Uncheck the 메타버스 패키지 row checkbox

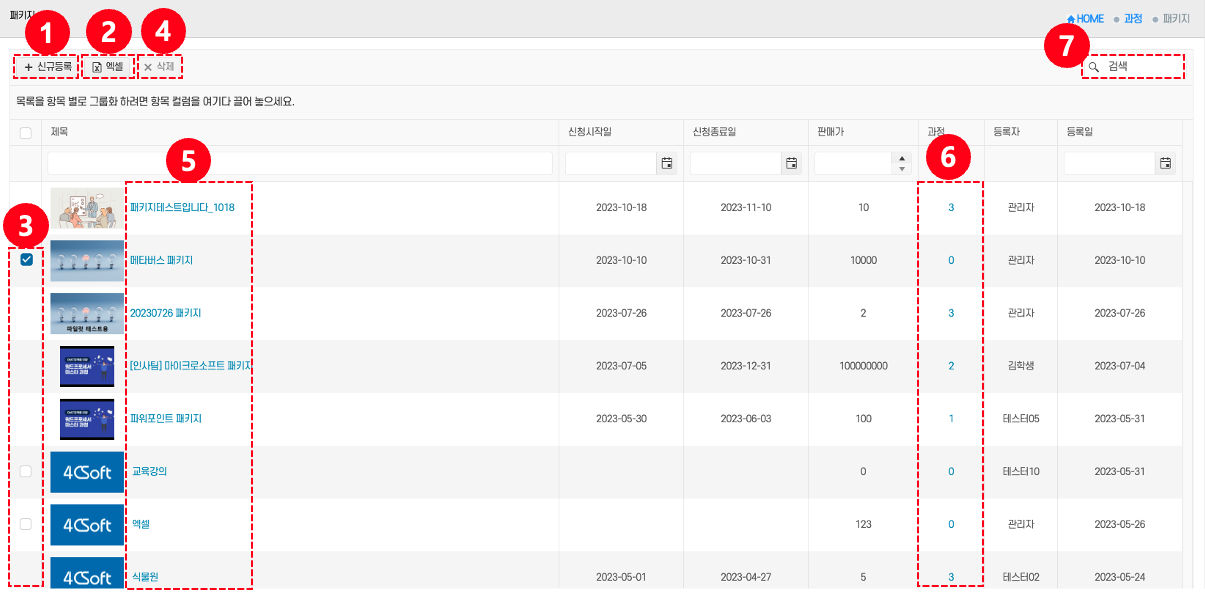click(27, 260)
